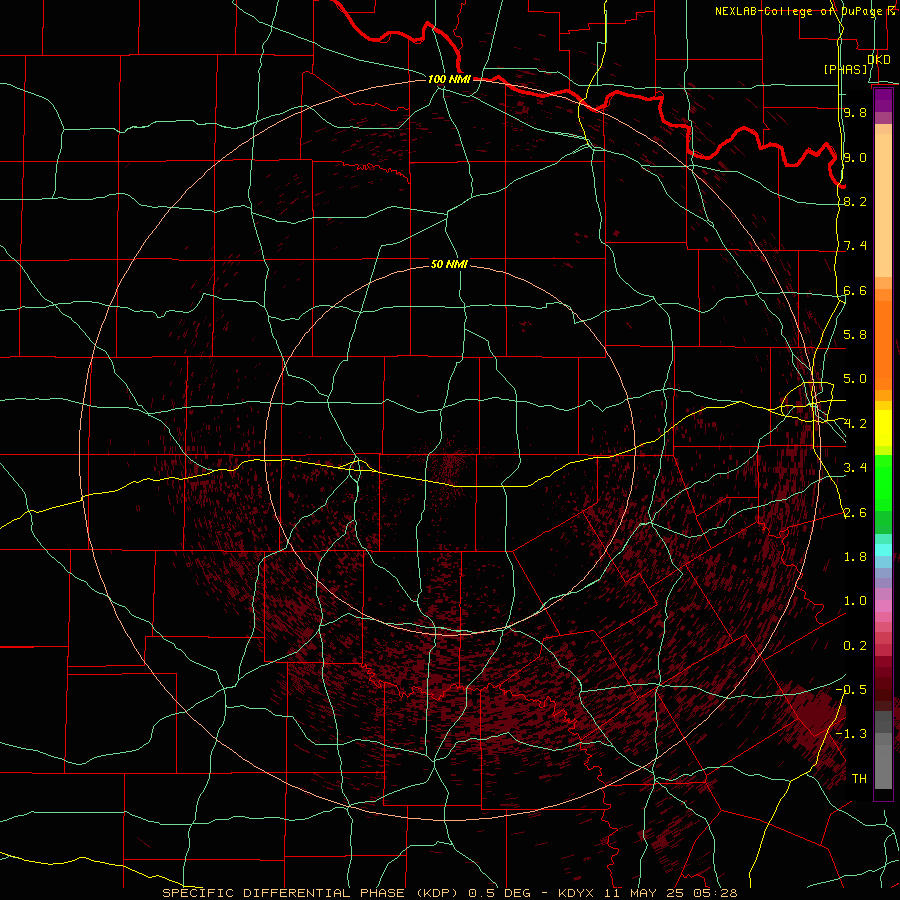Select the 2.6 value on color scale
The height and width of the screenshot is (900, 900).
[x=855, y=513]
